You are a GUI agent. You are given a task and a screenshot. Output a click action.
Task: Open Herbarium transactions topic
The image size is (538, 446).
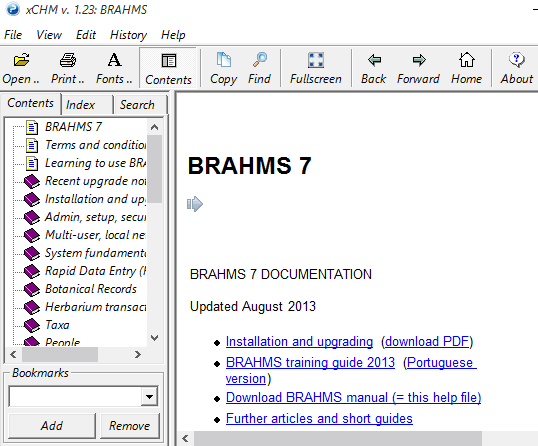(95, 307)
